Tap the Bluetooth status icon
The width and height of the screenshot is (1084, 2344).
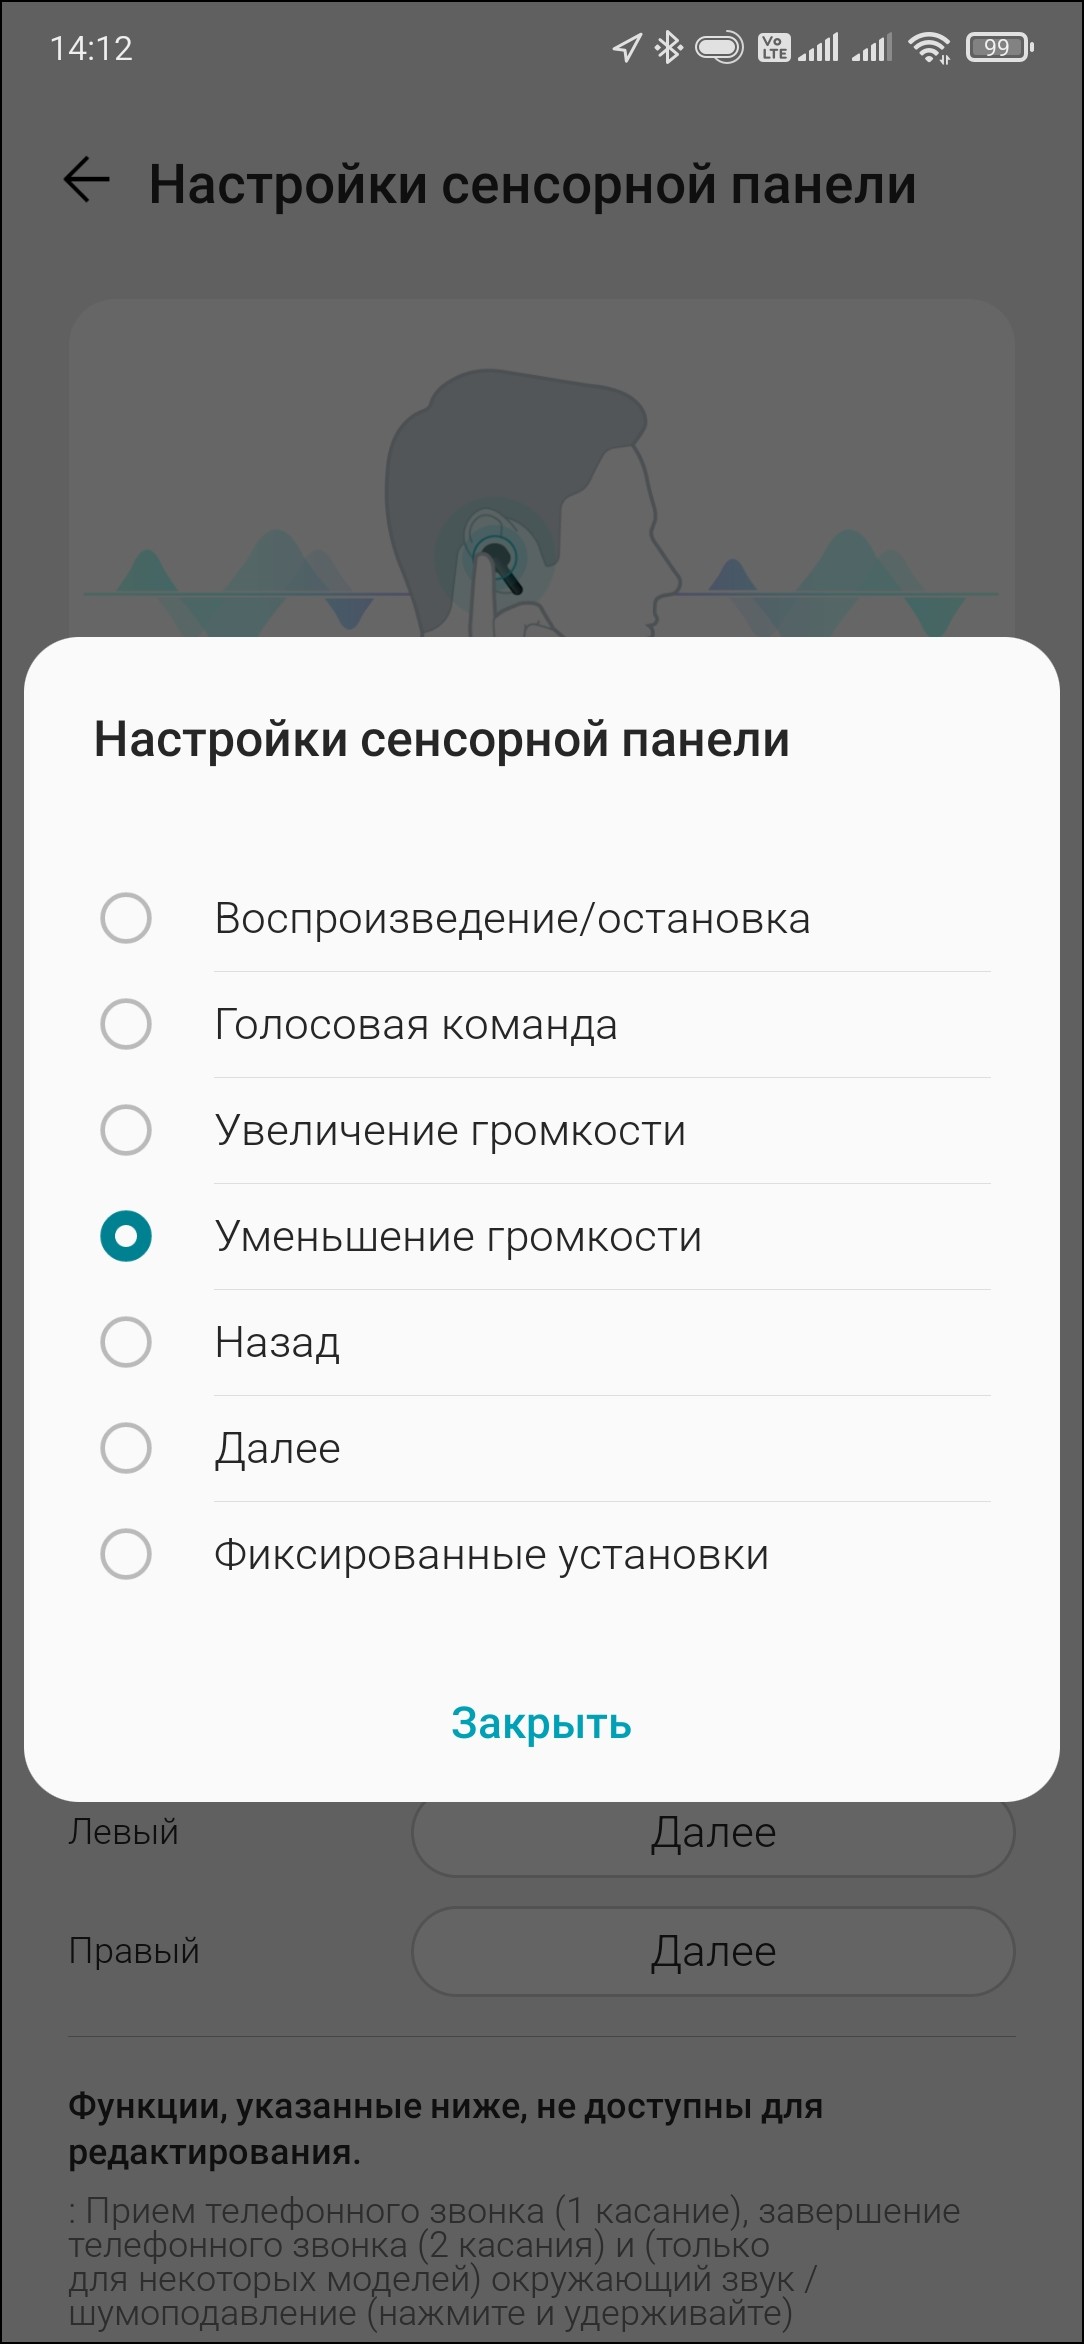(x=668, y=47)
